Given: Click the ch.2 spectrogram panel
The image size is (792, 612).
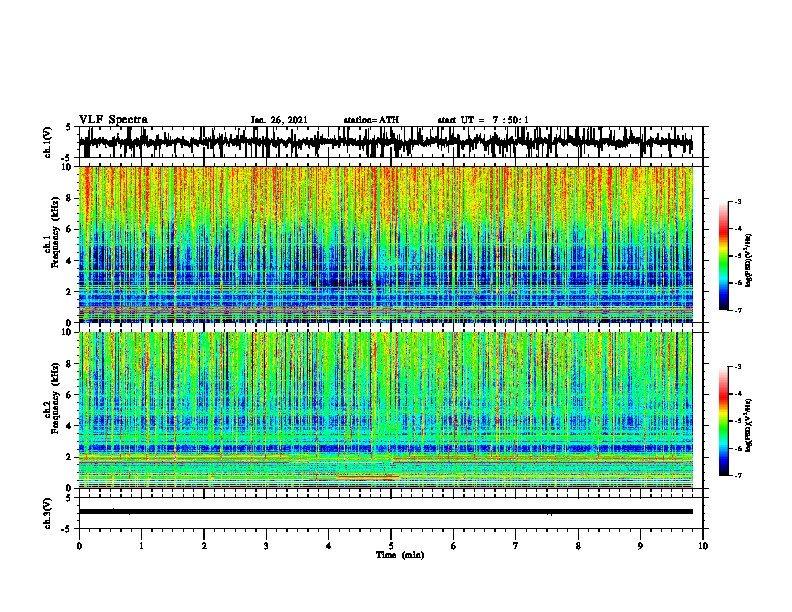Looking at the screenshot, I should tap(391, 410).
